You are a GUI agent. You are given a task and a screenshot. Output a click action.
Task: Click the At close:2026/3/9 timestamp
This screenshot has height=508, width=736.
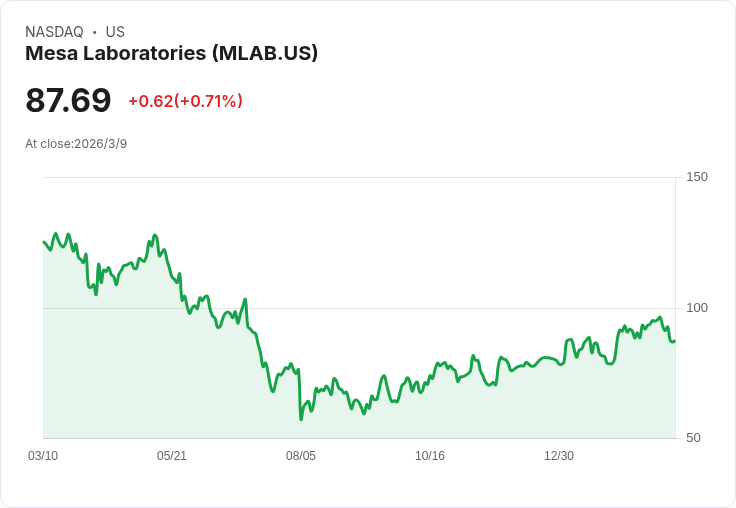point(76,144)
